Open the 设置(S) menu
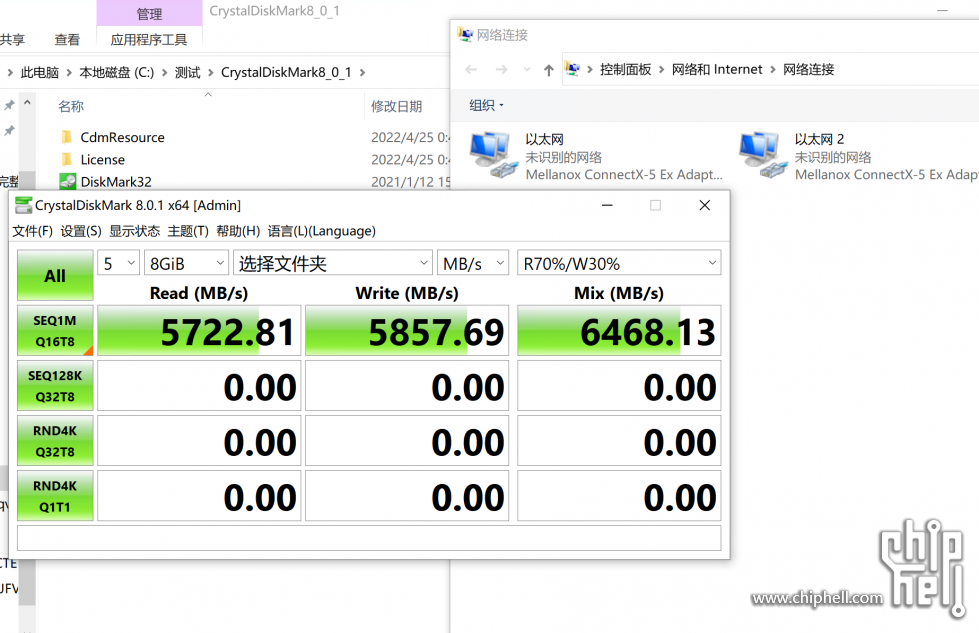Screen dimensions: 979x633 point(81,231)
